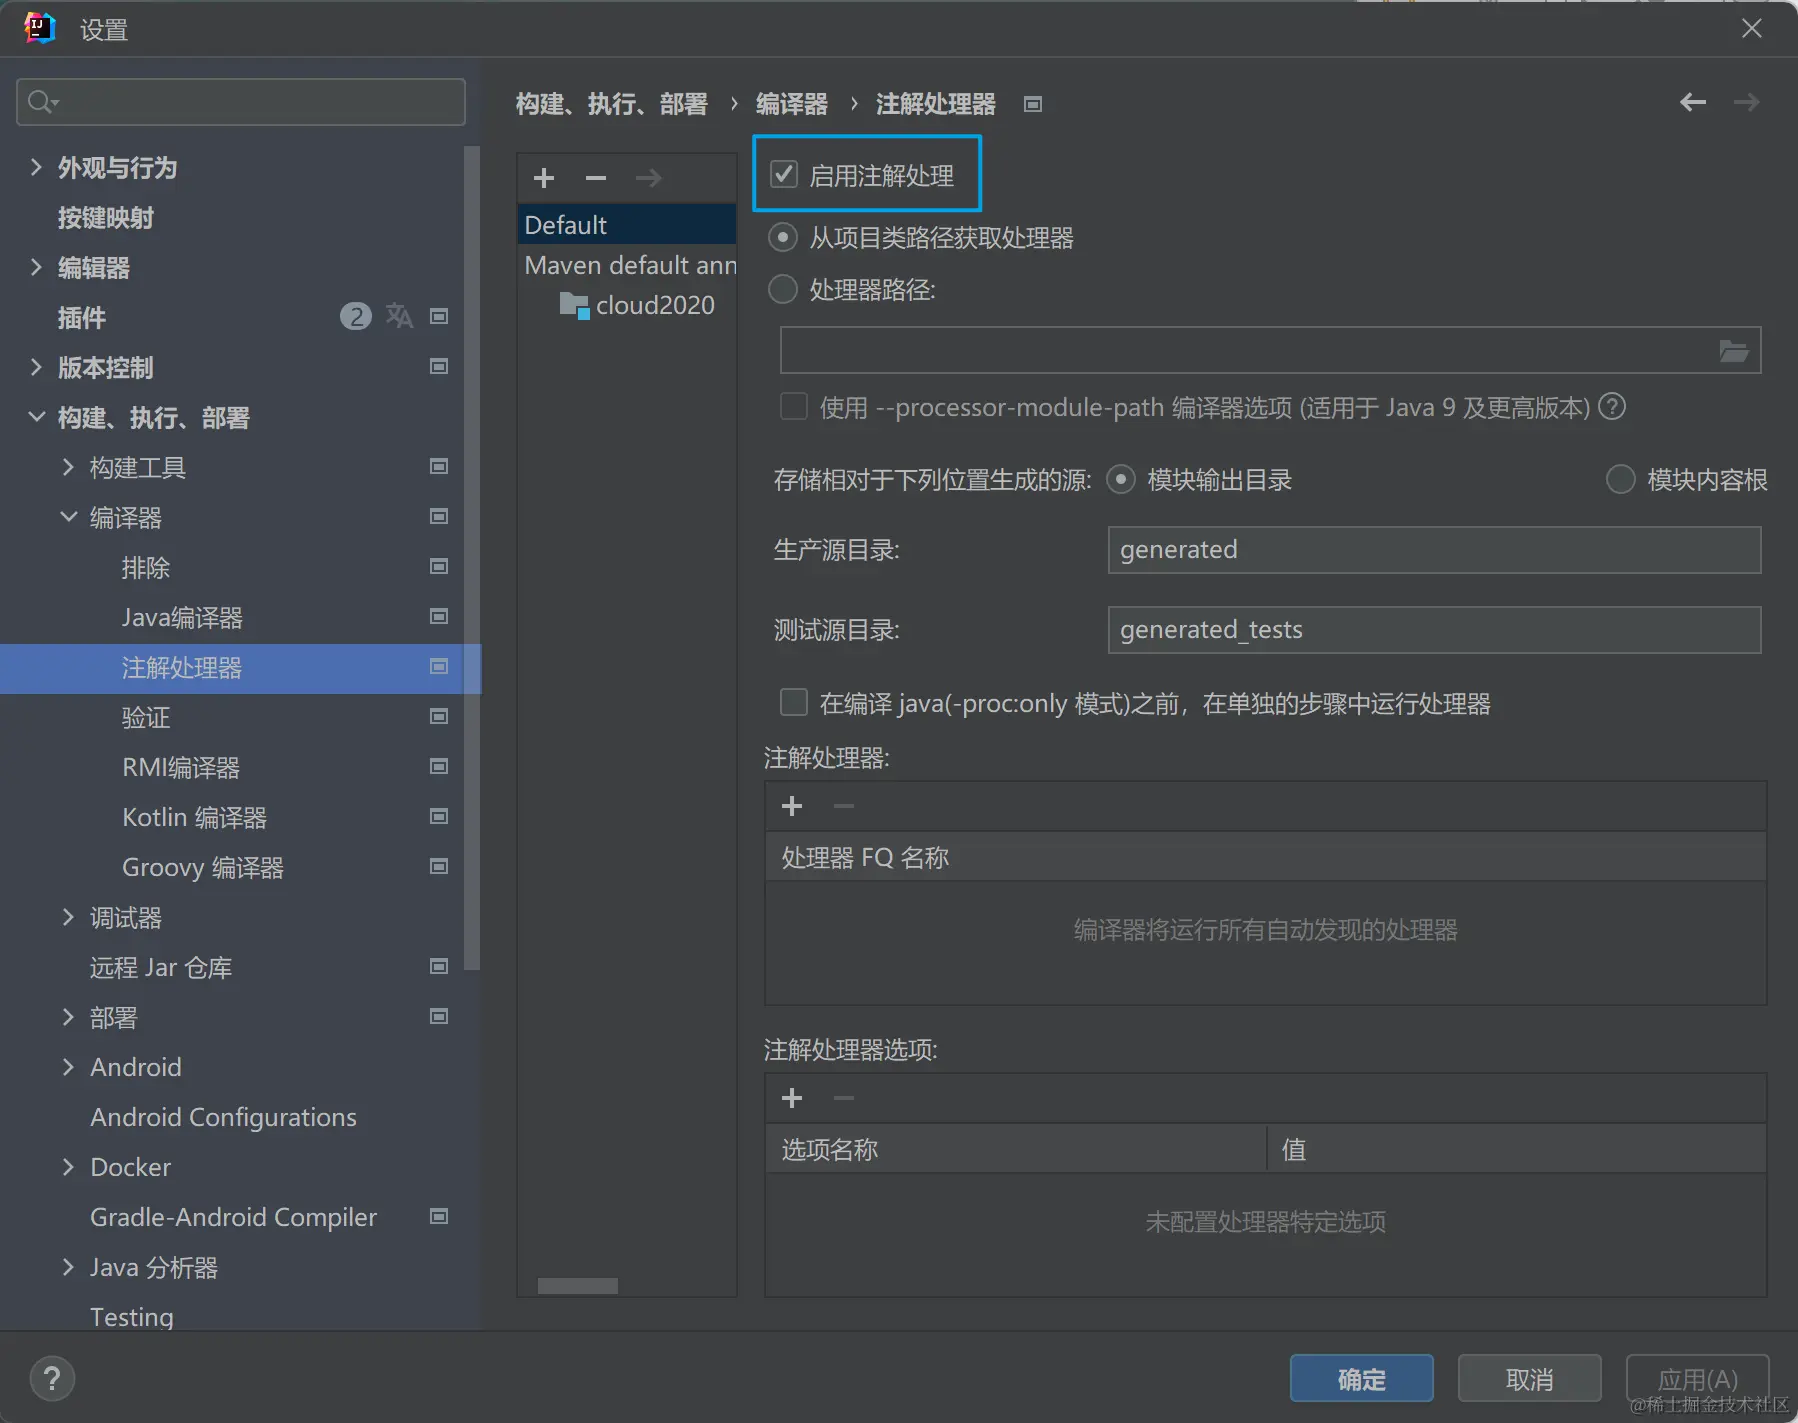The image size is (1798, 1423).
Task: Click the project icon on RMI编译器 row
Action: coord(438,767)
